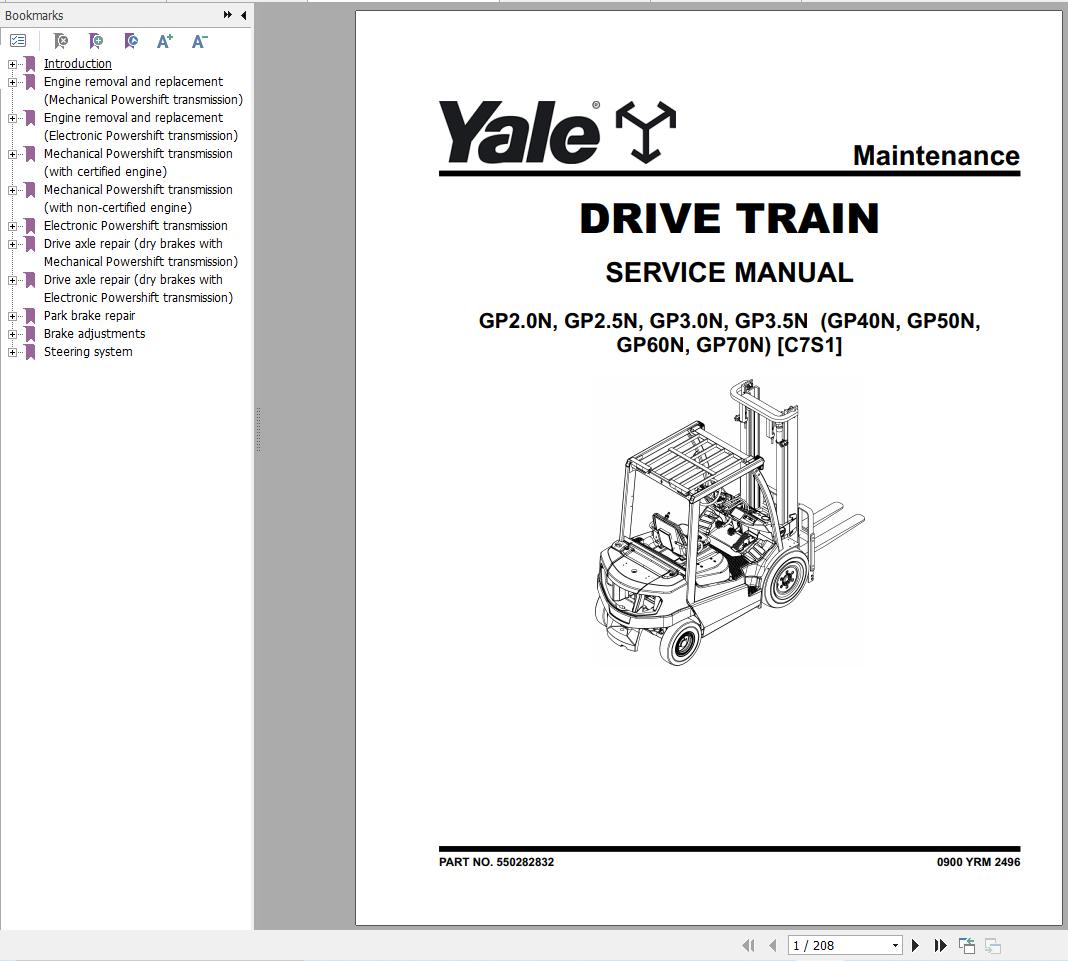This screenshot has height=961, width=1068.
Task: Go to Electronic Powershift transmission bookmark
Action: [136, 225]
